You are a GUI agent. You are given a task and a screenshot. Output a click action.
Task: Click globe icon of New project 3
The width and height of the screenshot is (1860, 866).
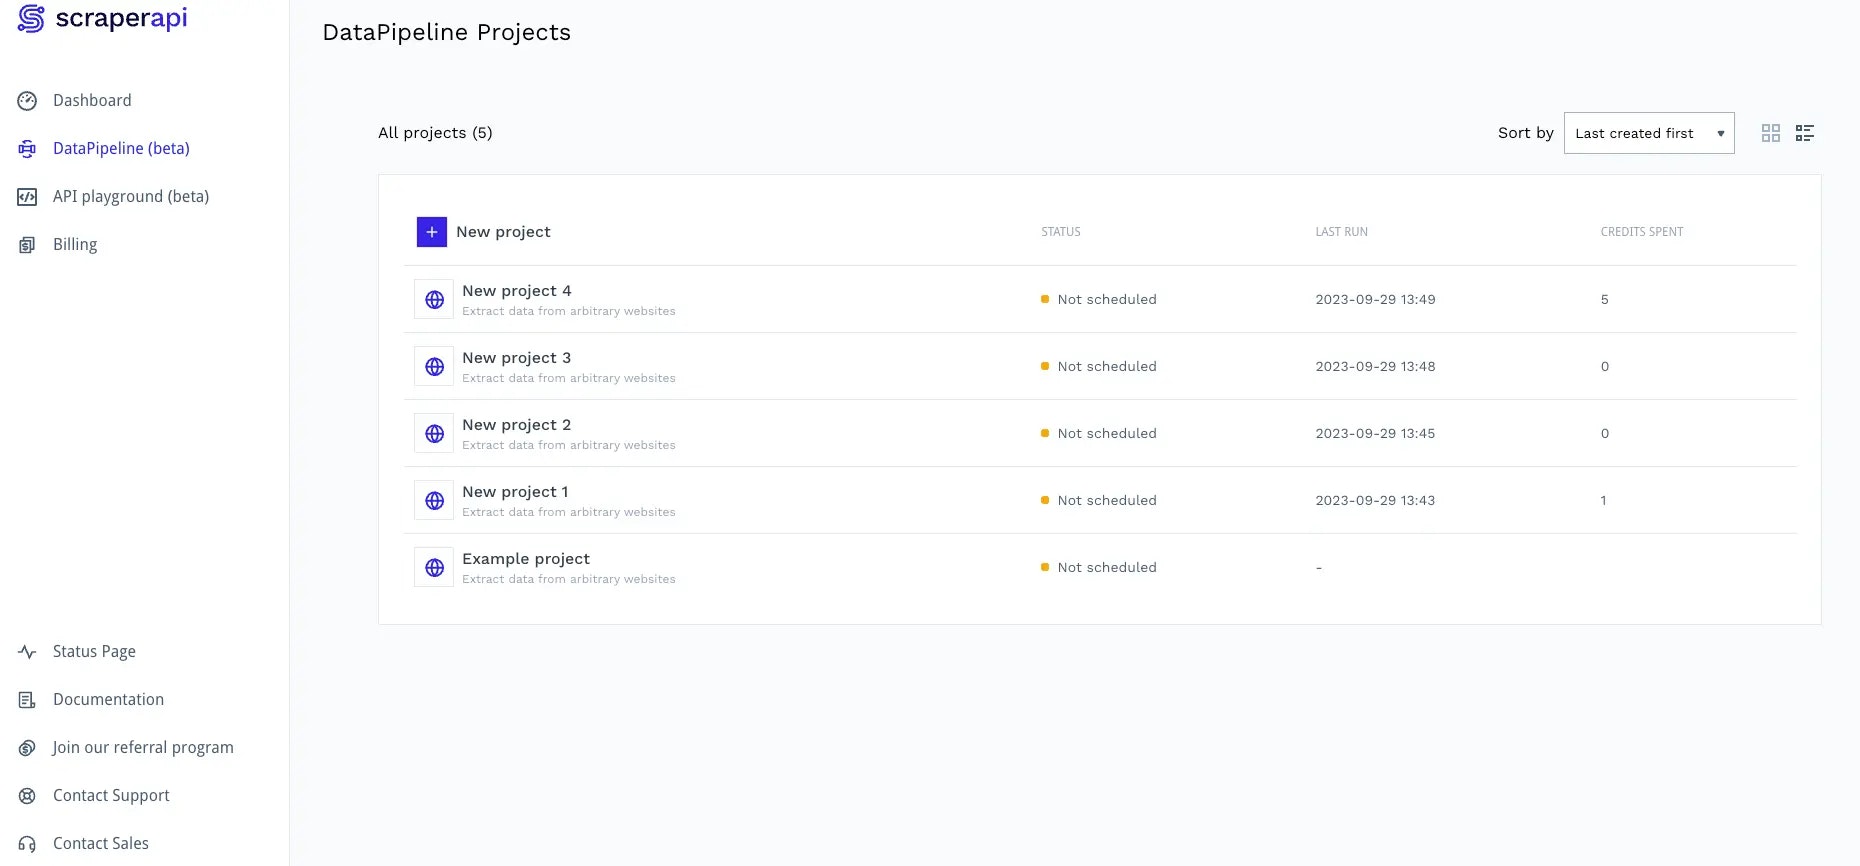(434, 367)
